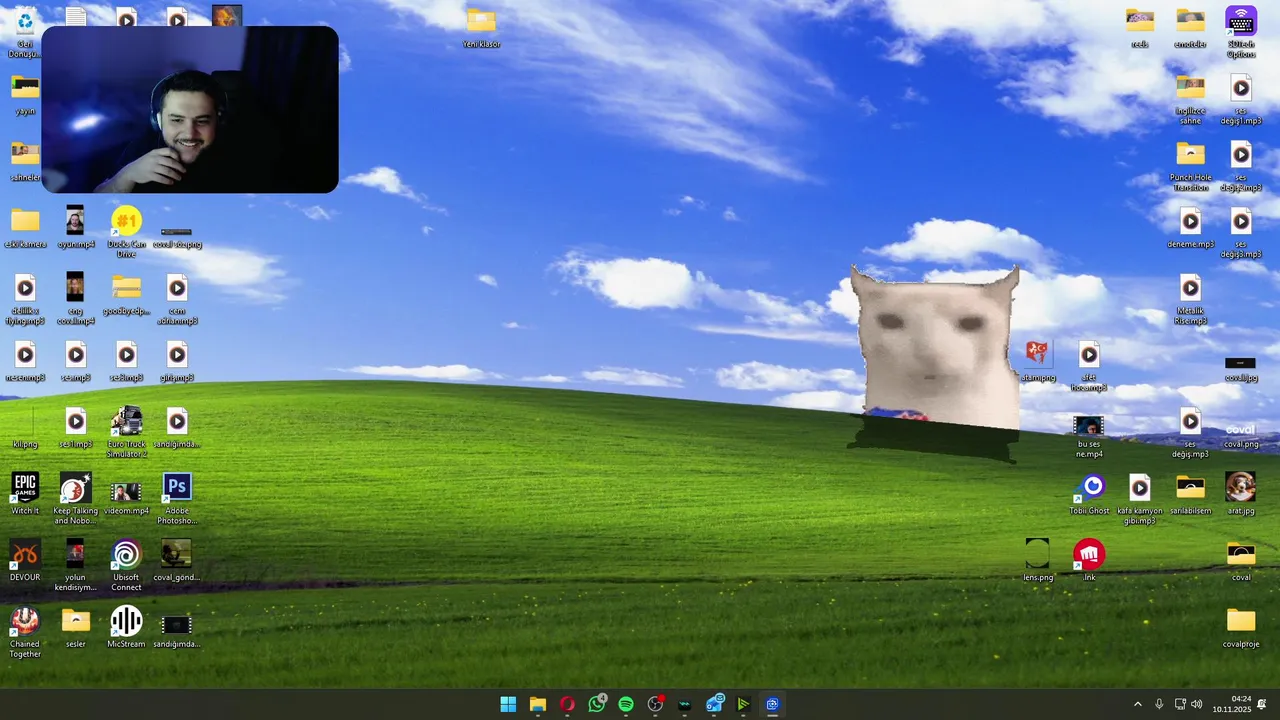The width and height of the screenshot is (1280, 720).
Task: Select the atam.png flag image
Action: click(1038, 353)
